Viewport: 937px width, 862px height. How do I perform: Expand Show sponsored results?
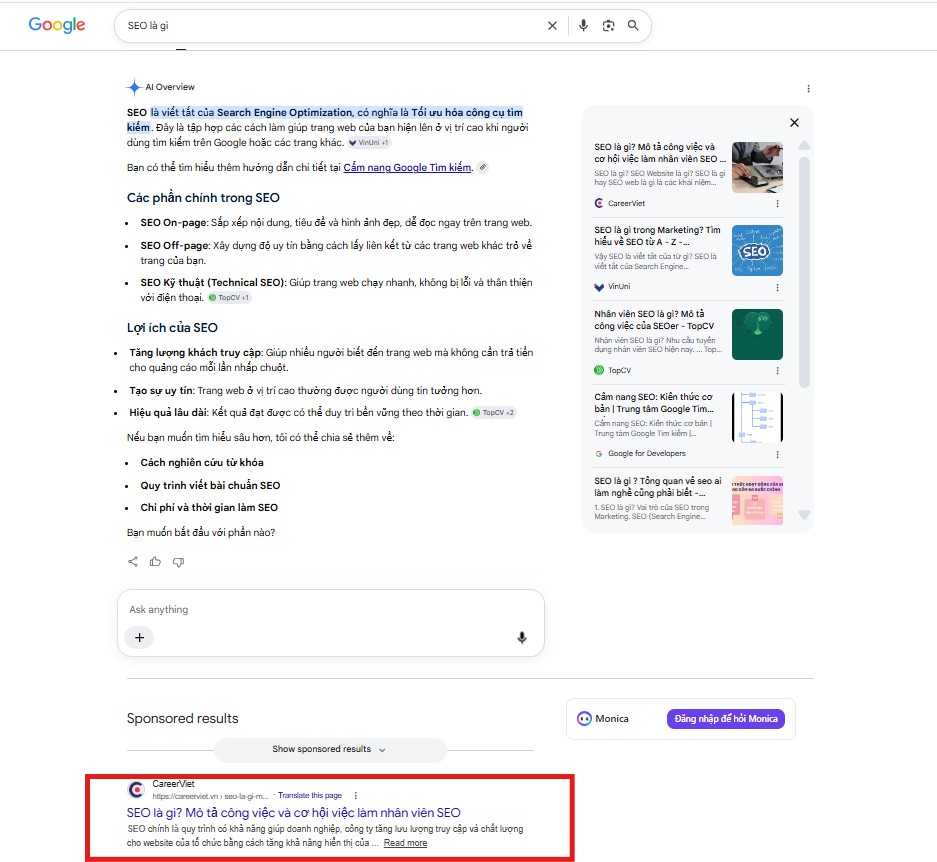pyautogui.click(x=330, y=750)
